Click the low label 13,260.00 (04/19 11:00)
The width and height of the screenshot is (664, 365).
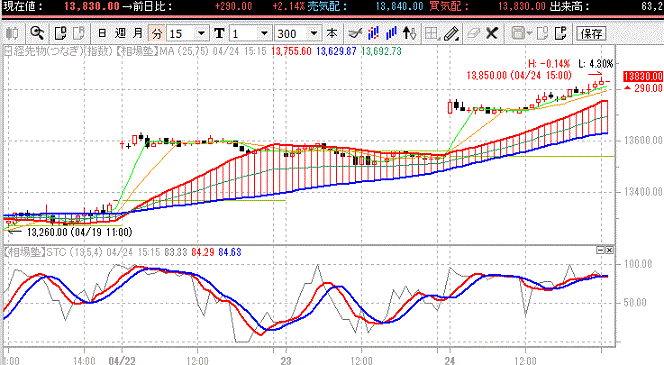(x=80, y=232)
